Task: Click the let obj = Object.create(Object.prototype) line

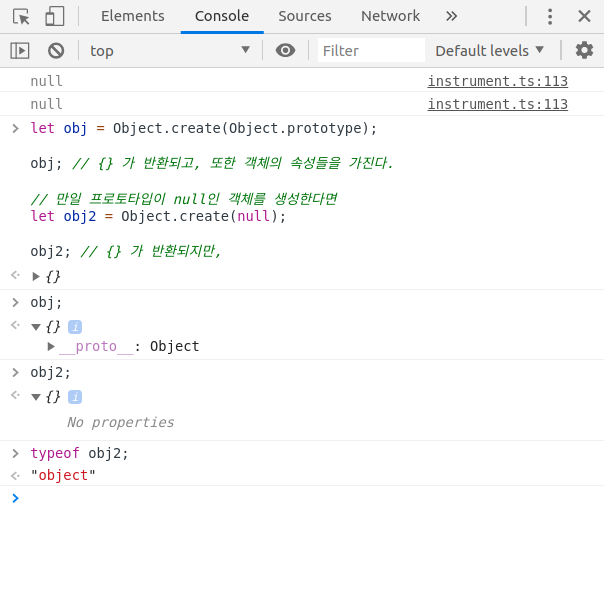Action: click(x=204, y=128)
